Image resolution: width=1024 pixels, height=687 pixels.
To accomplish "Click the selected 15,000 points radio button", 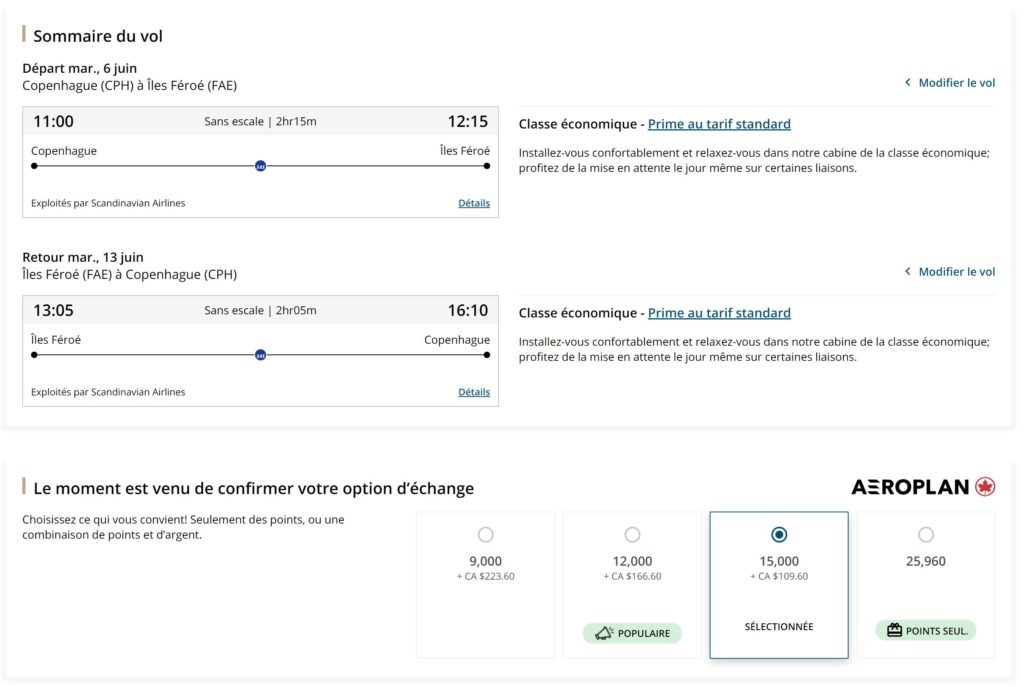I will point(779,535).
